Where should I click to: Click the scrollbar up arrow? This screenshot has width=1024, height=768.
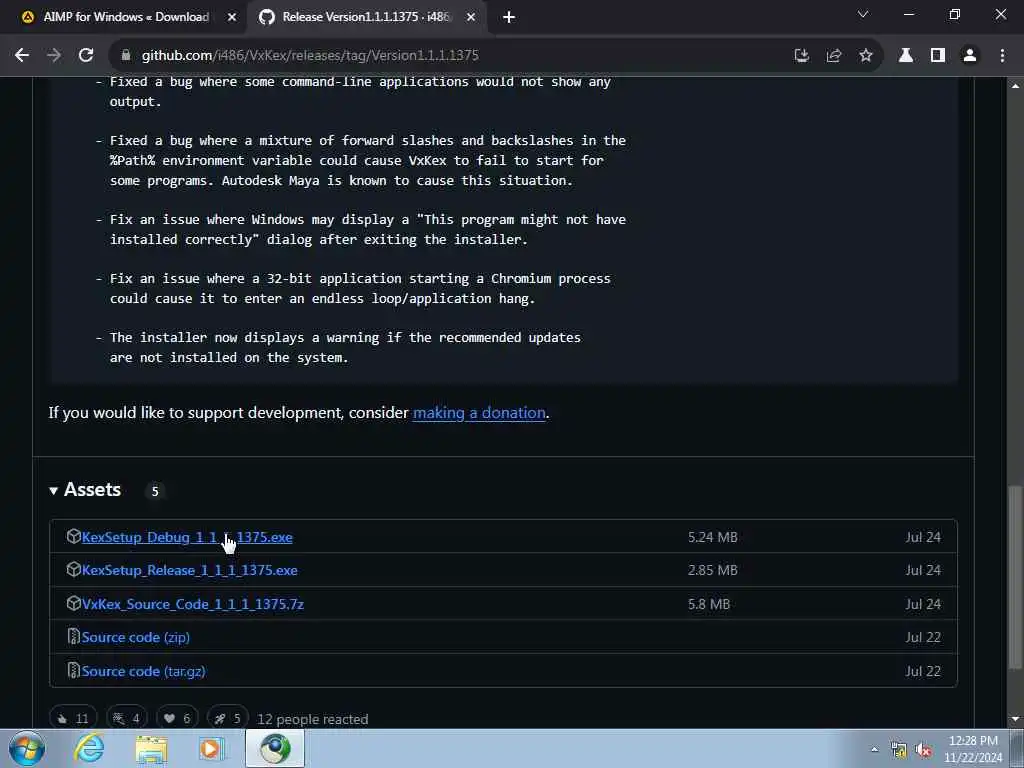(x=1015, y=85)
